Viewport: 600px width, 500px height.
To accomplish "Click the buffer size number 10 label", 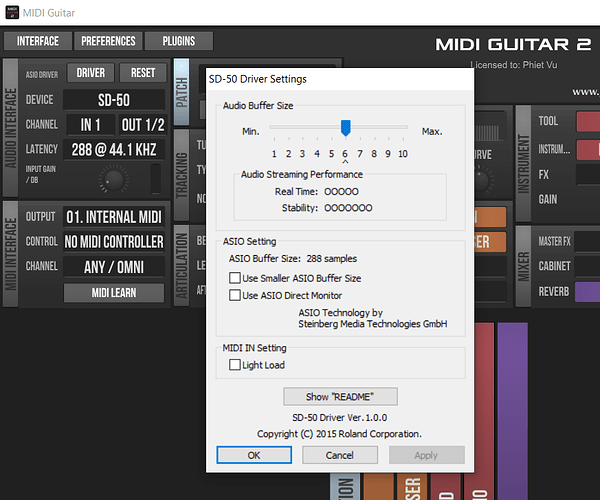I will click(x=403, y=154).
